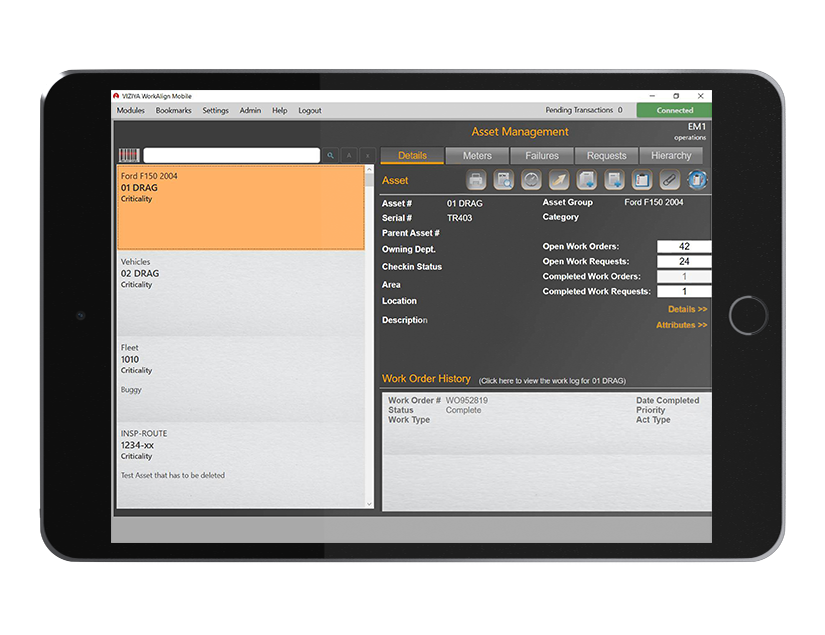Open the Failures tab
Viewport: 825px width, 635px height.
[x=542, y=155]
